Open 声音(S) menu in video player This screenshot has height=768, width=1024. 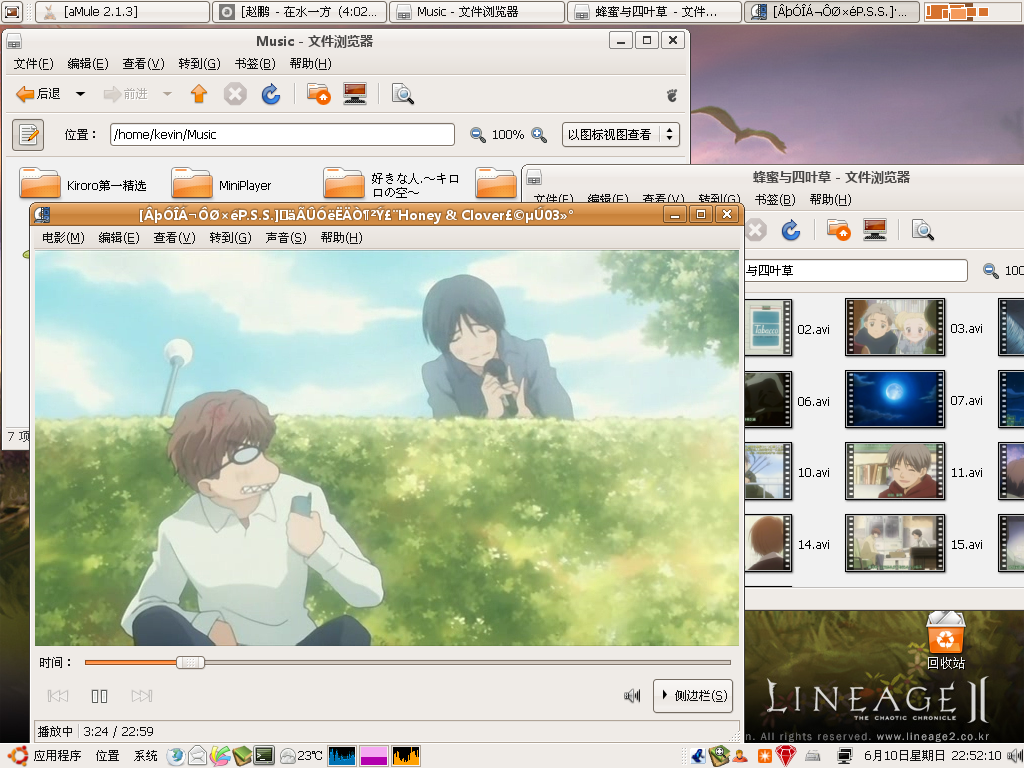tap(286, 238)
